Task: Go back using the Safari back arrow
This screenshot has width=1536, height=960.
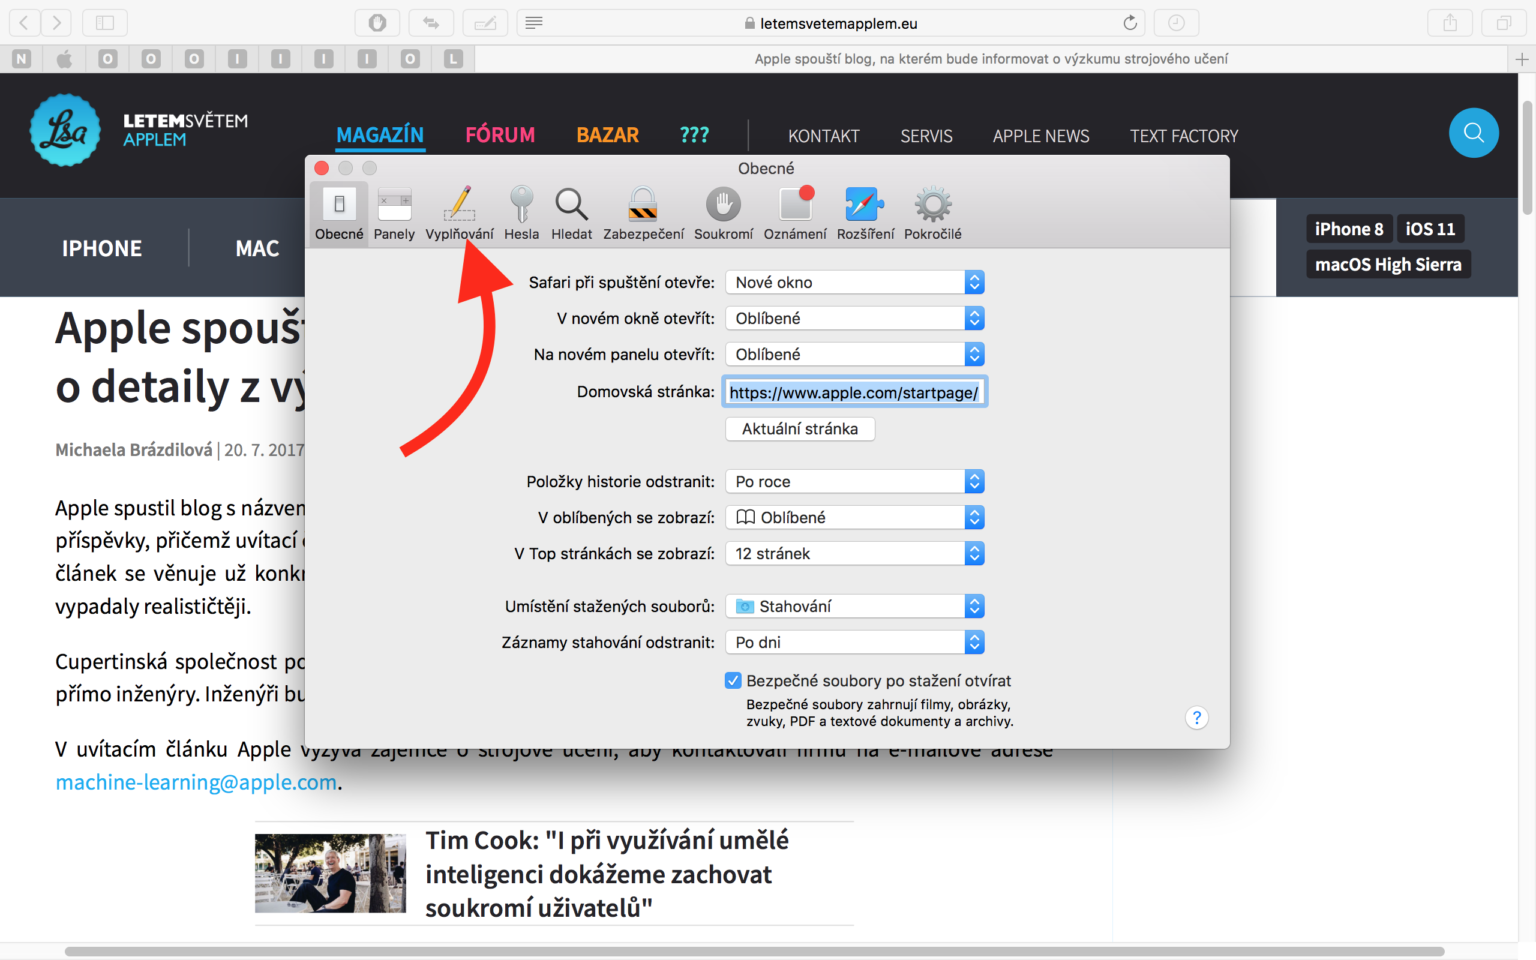Action: pyautogui.click(x=24, y=22)
